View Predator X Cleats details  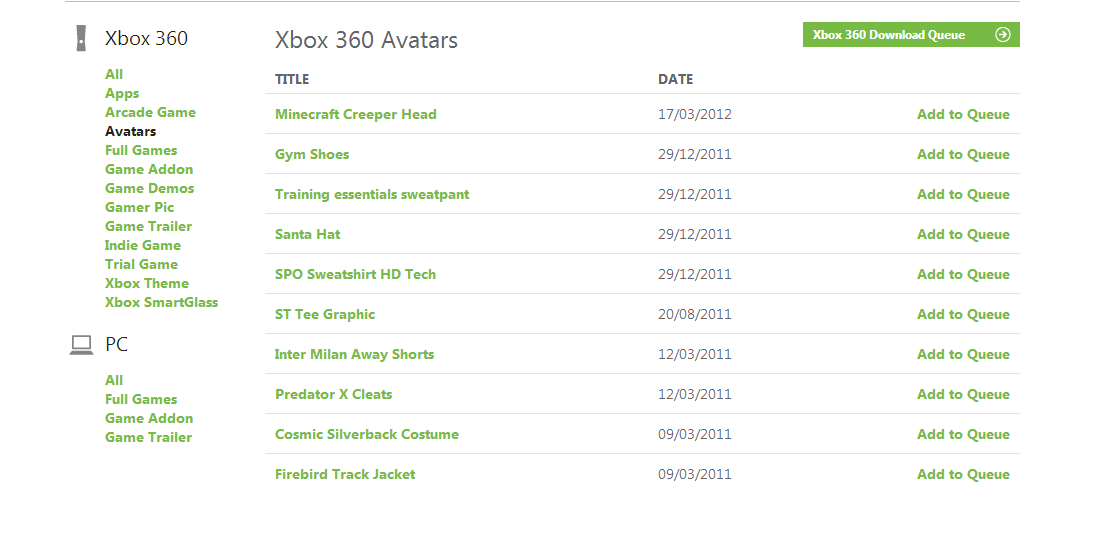click(x=333, y=394)
